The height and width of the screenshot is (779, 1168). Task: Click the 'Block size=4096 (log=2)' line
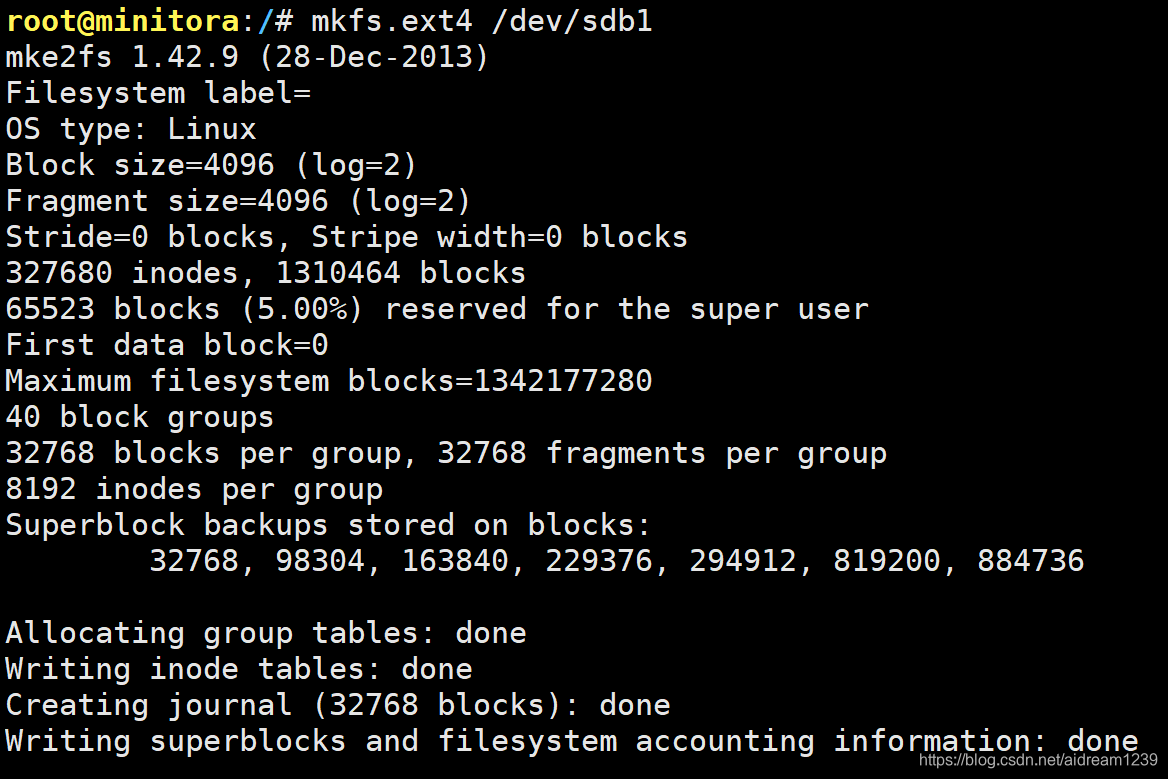(x=212, y=165)
